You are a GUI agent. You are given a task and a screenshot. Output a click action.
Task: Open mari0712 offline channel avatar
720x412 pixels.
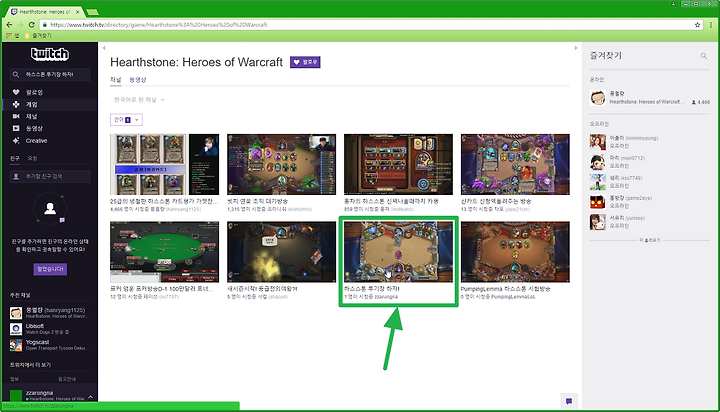pos(598,162)
